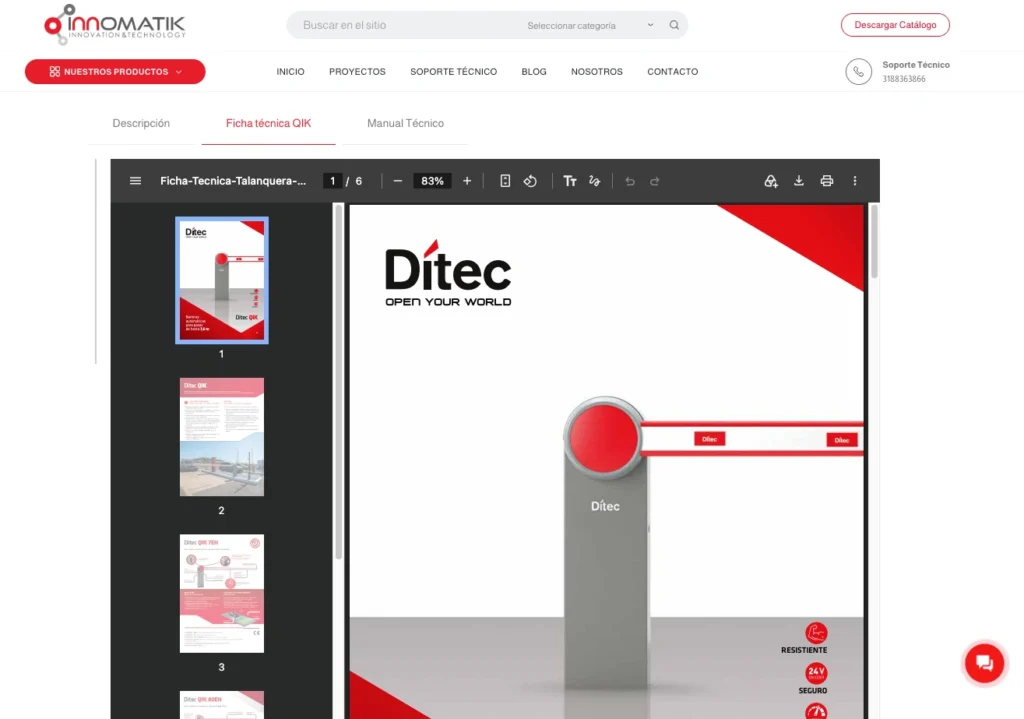Screen dimensions: 1024x719
Task: Download the PDF file
Action: click(799, 181)
